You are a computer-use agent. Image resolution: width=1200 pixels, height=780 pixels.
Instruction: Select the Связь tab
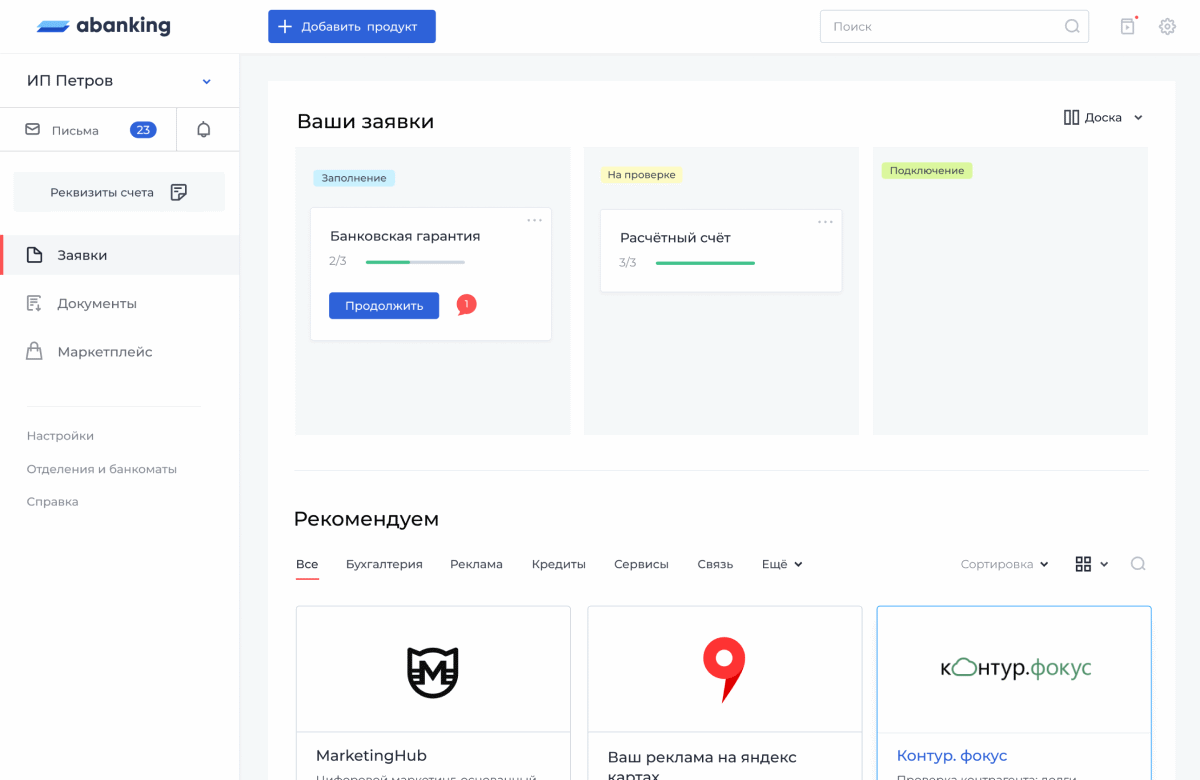tap(715, 564)
